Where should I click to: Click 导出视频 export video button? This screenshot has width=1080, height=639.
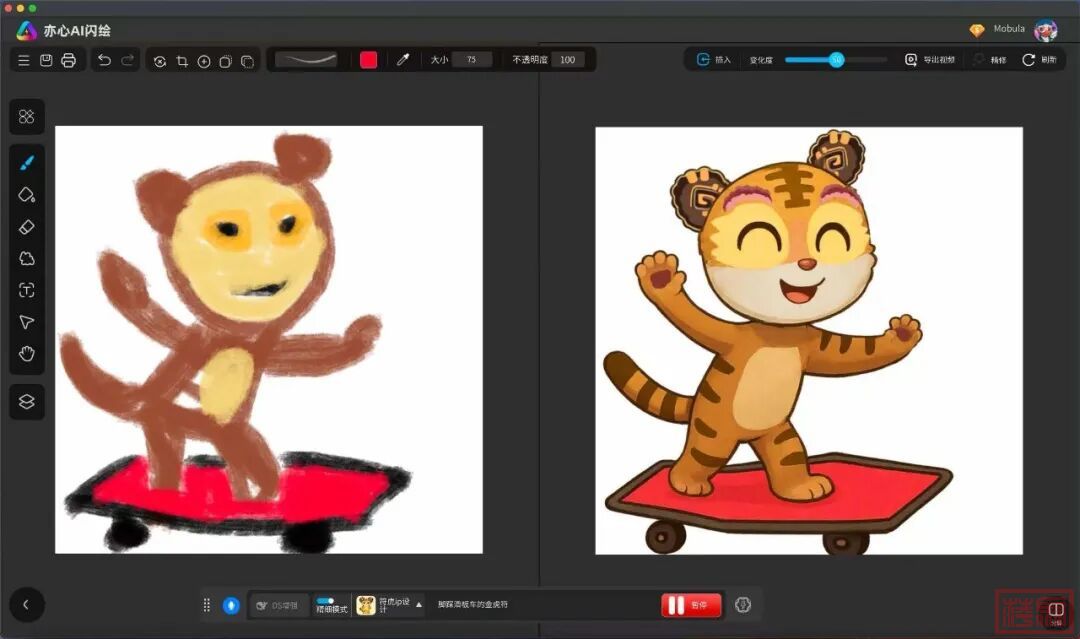930,60
